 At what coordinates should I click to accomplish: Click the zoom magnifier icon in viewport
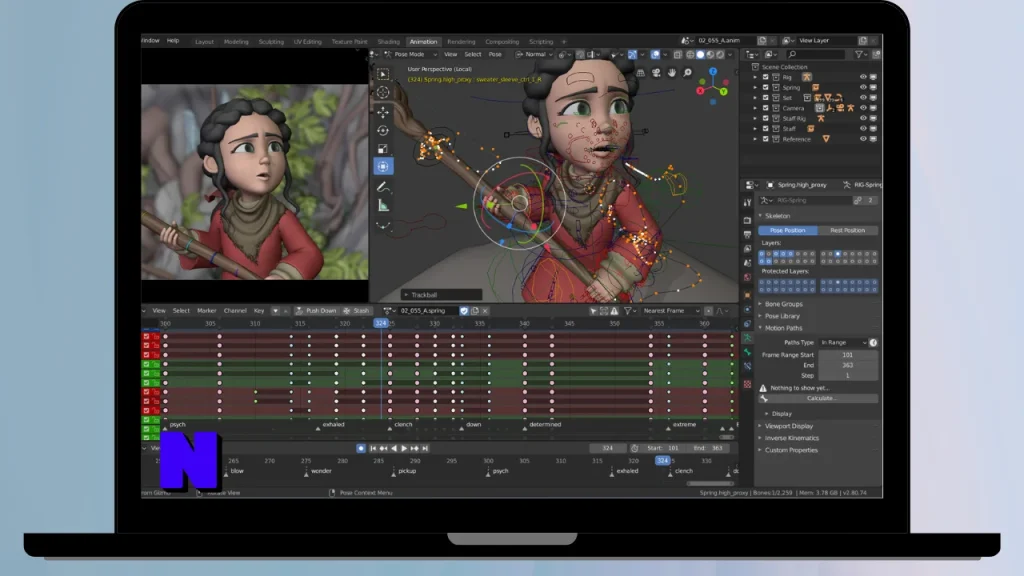688,73
